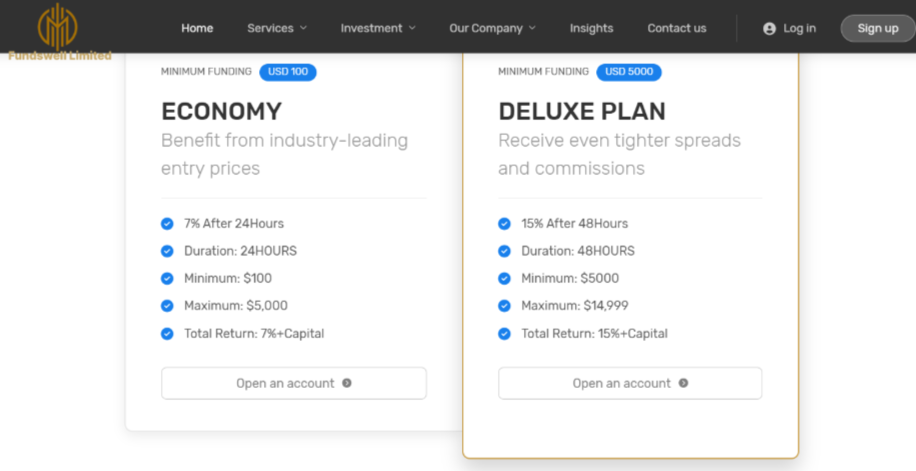Click the USD 100 minimum funding badge
The height and width of the screenshot is (471, 916).
[x=288, y=72]
